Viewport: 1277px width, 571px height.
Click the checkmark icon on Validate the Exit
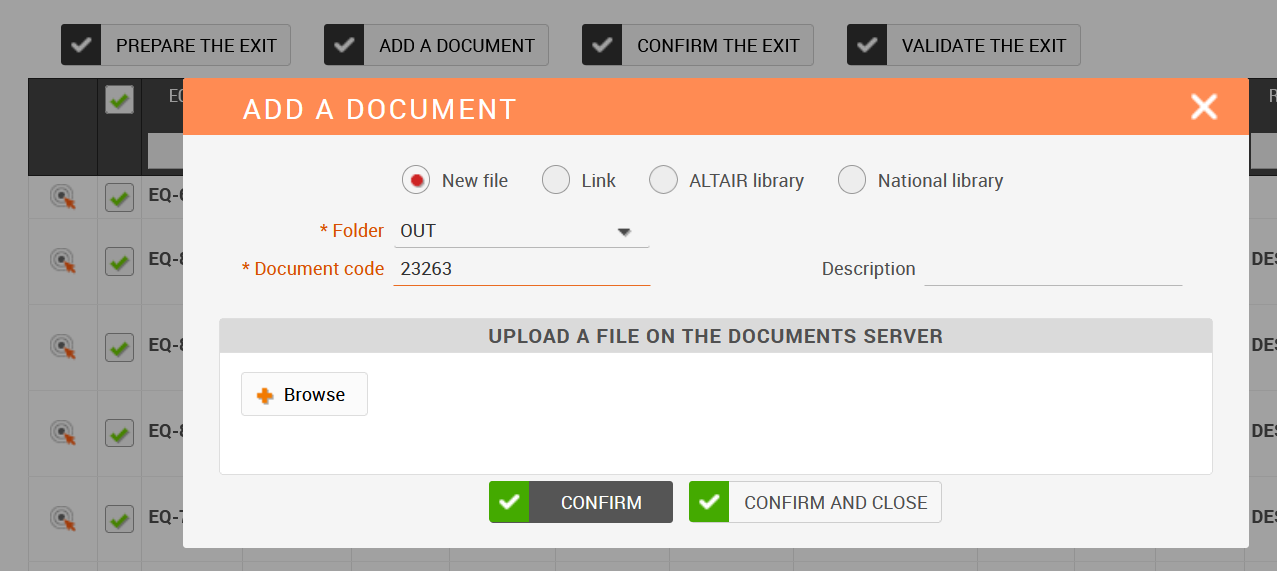point(867,45)
